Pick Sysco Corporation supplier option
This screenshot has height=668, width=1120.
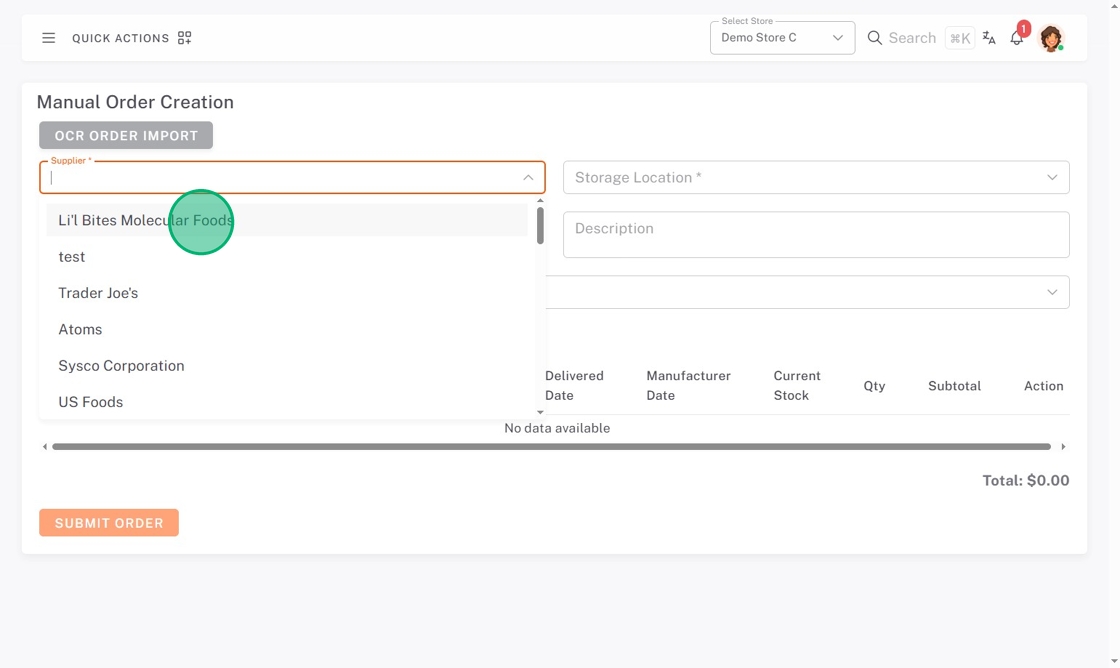pos(121,366)
